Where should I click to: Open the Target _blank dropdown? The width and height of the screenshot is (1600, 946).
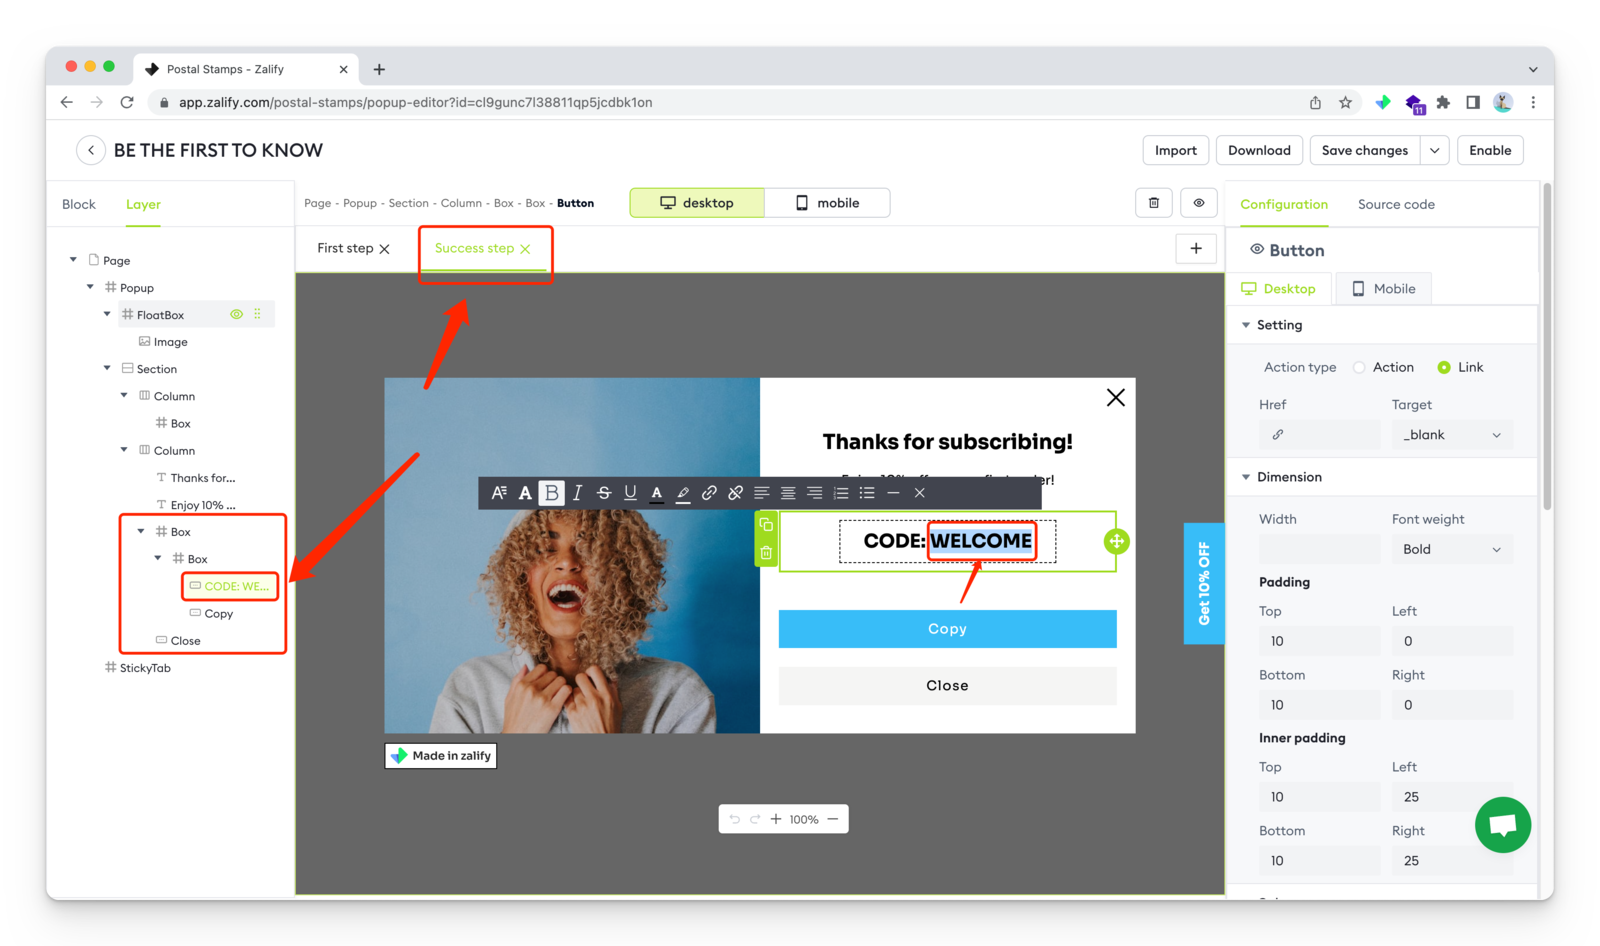click(x=1451, y=435)
